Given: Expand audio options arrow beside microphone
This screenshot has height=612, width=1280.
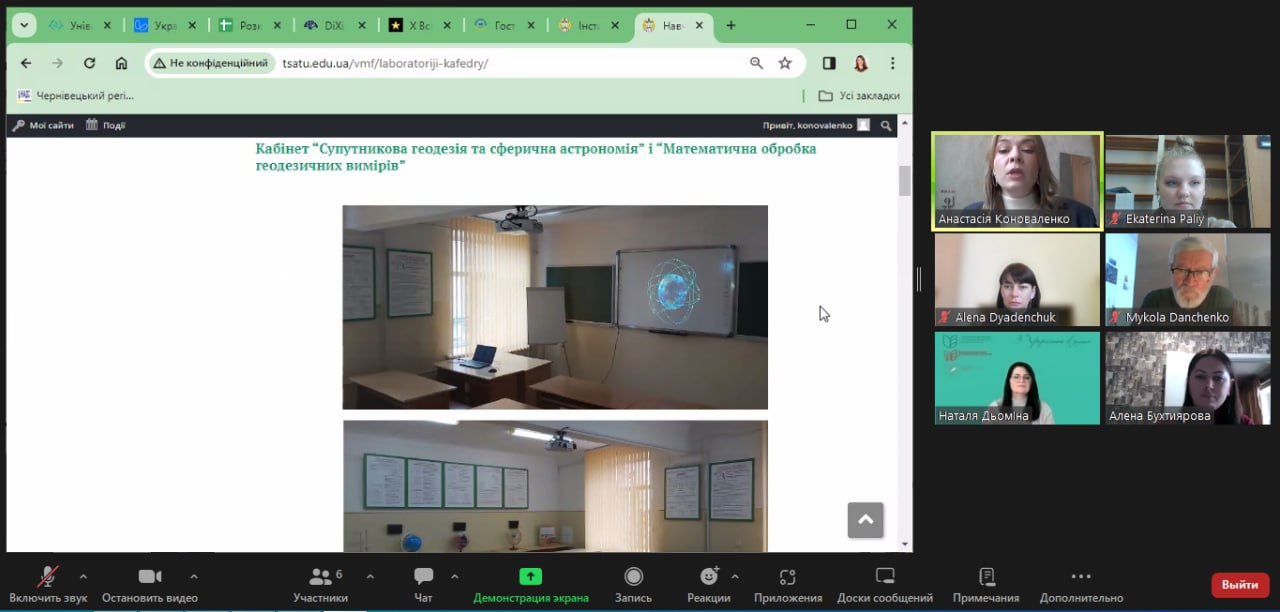Looking at the screenshot, I should coord(83,576).
